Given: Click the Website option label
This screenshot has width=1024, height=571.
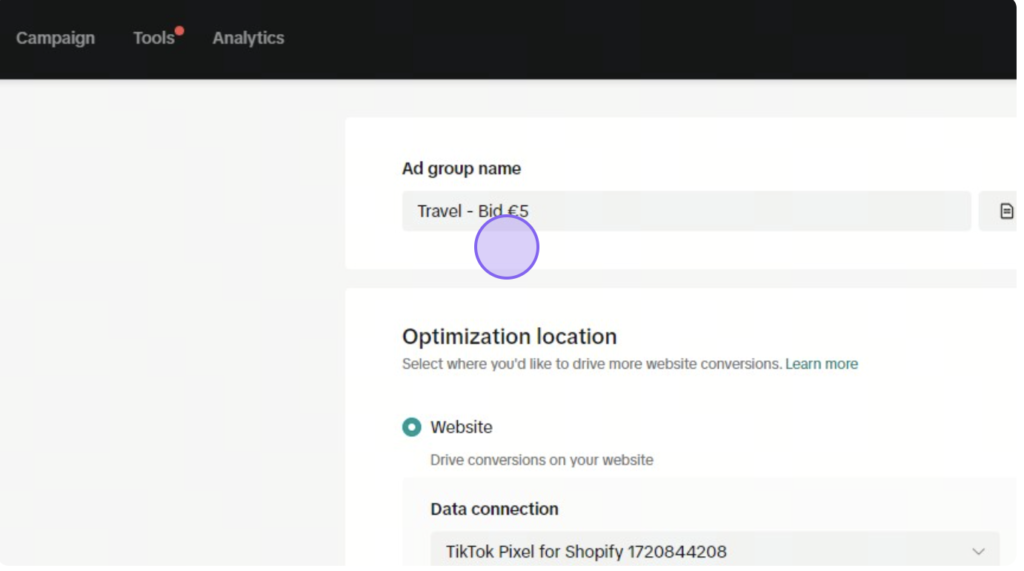Looking at the screenshot, I should point(461,427).
